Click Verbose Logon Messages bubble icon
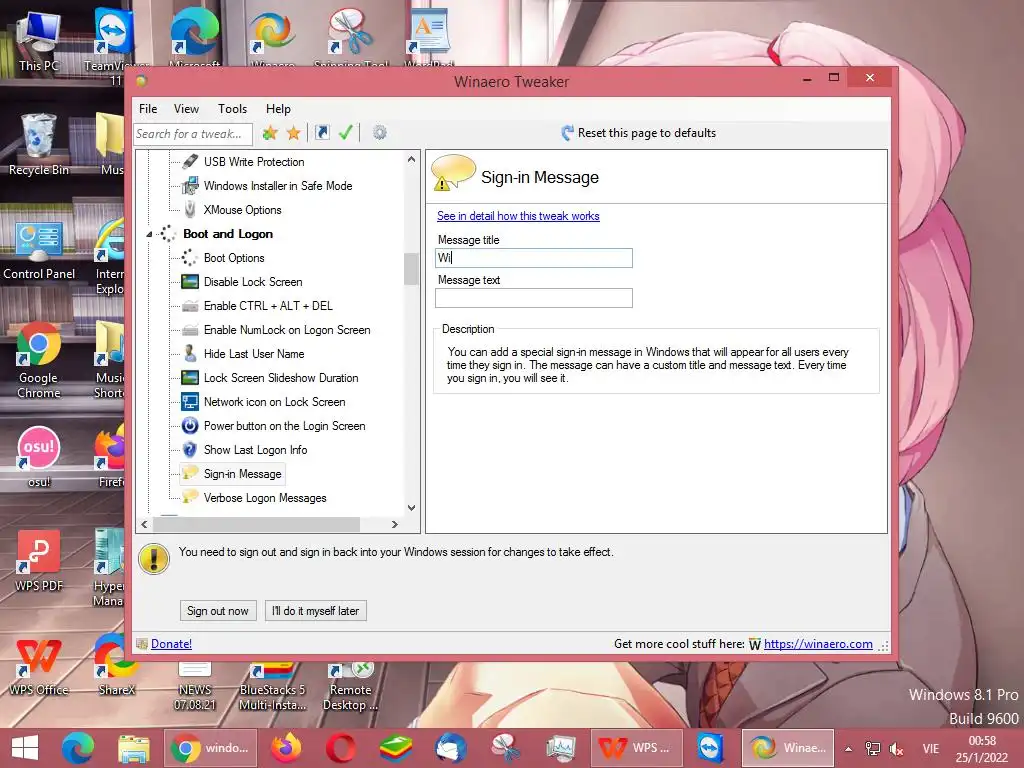This screenshot has height=768, width=1024. 190,497
